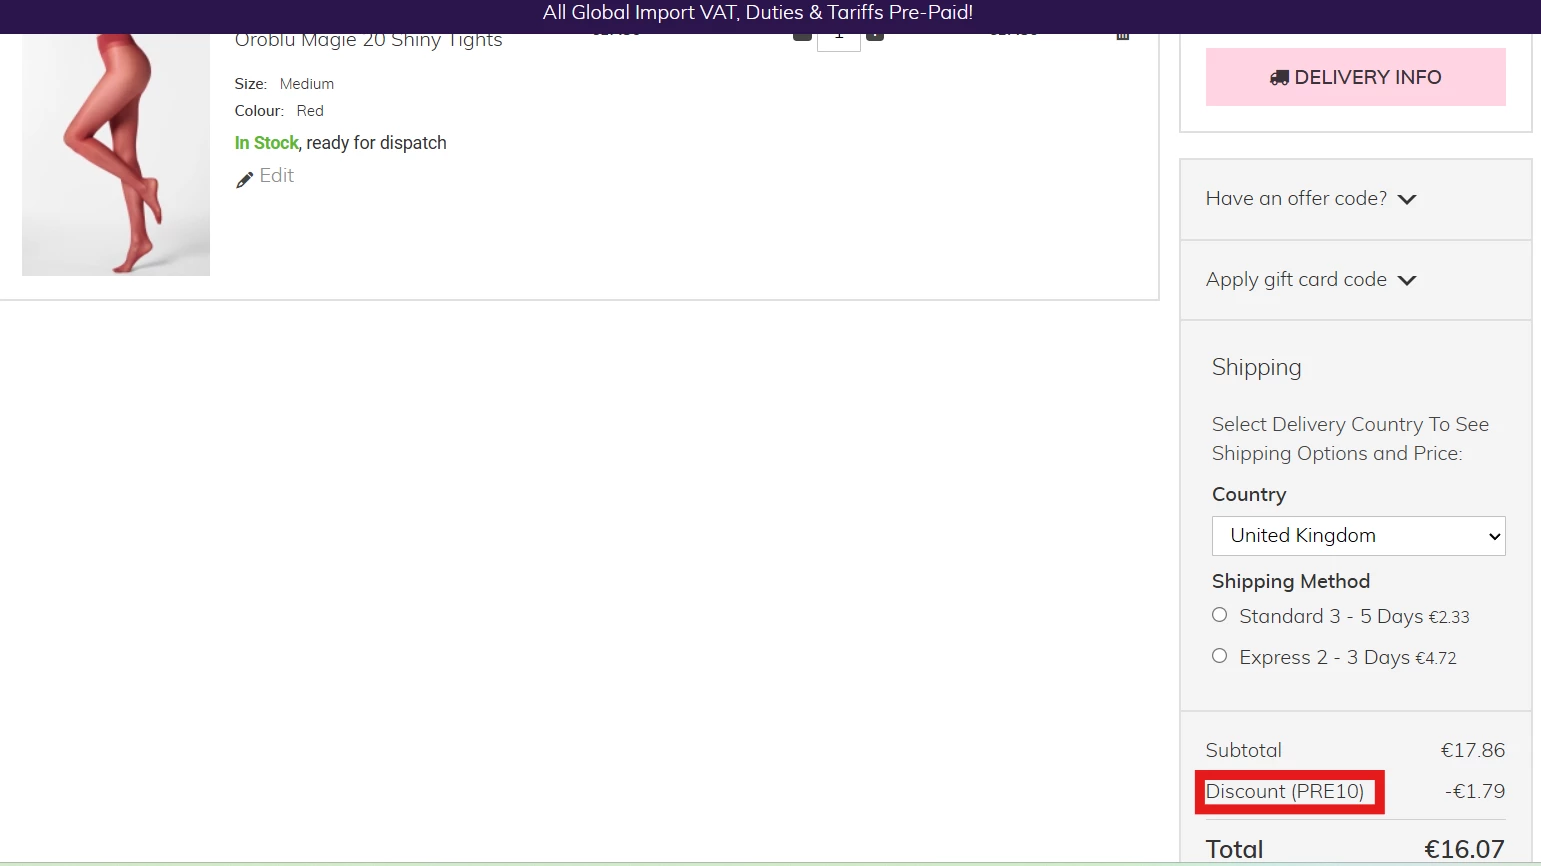Open the Country dropdown showing United Kingdom
This screenshot has height=866, width=1541.
point(1358,536)
